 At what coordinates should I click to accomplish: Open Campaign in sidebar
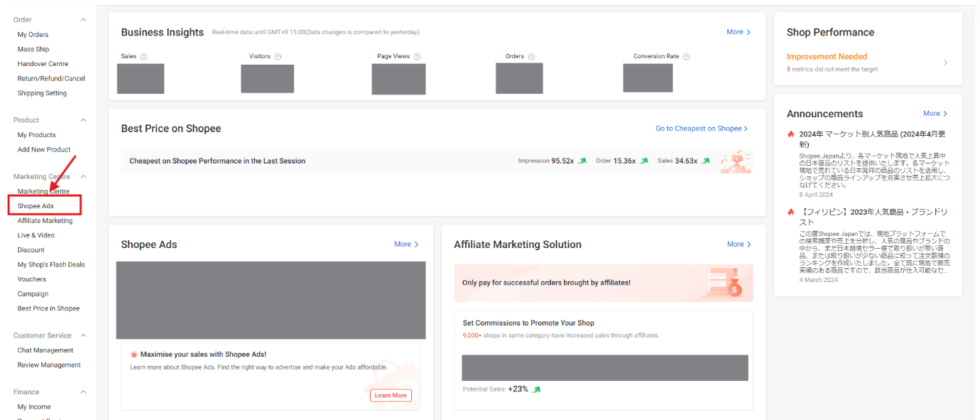32,294
